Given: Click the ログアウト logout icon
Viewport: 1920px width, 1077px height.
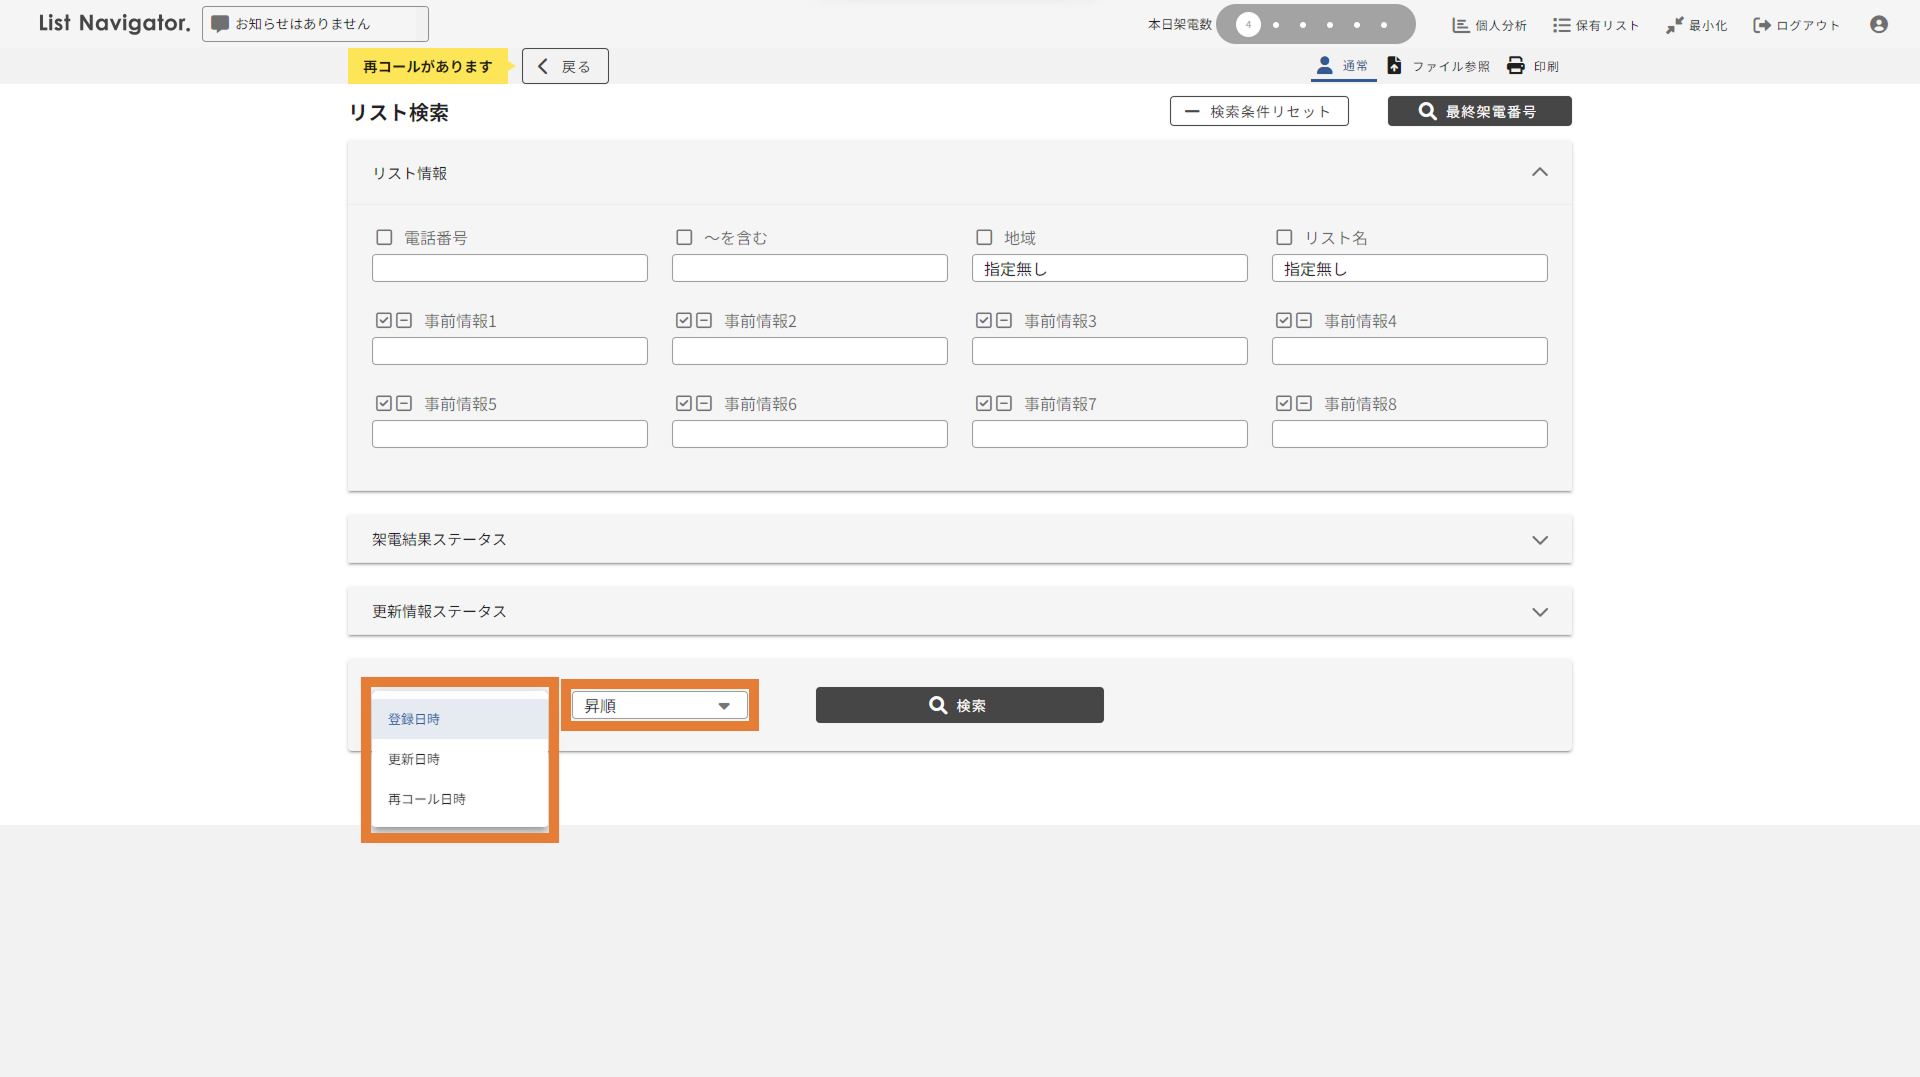Looking at the screenshot, I should 1762,25.
